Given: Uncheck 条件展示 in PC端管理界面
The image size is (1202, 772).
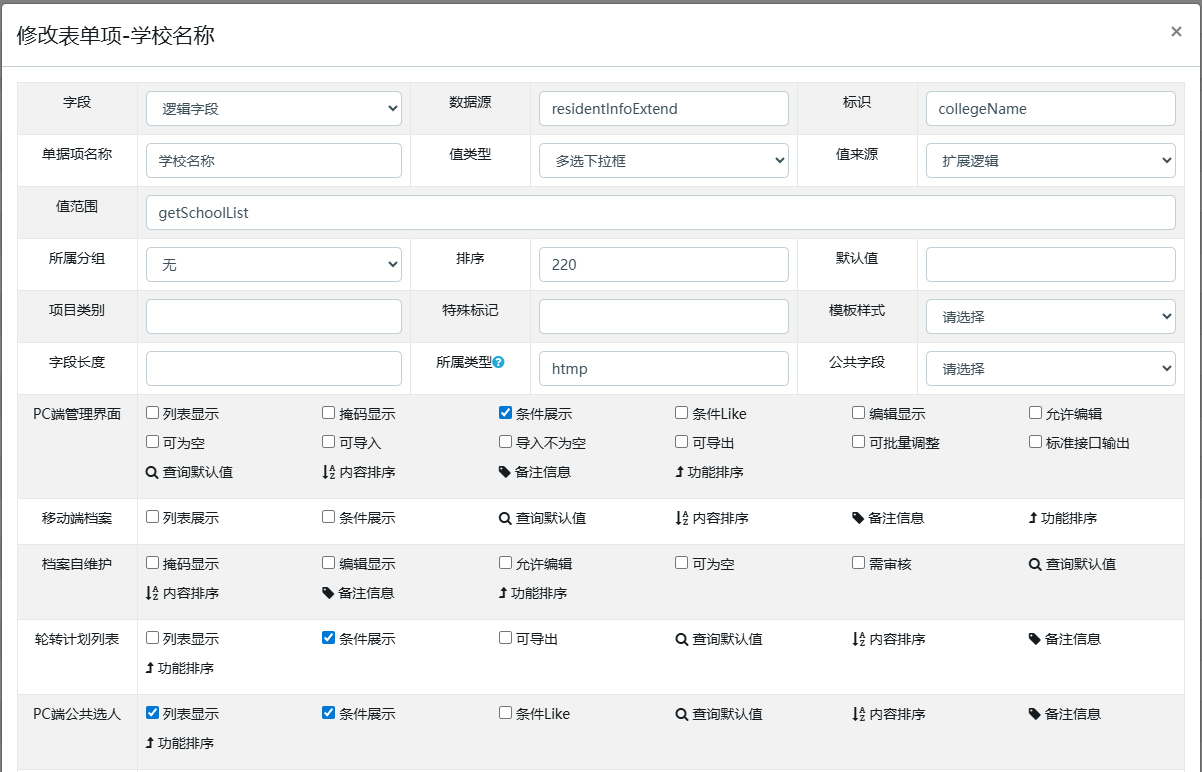Looking at the screenshot, I should tap(505, 413).
